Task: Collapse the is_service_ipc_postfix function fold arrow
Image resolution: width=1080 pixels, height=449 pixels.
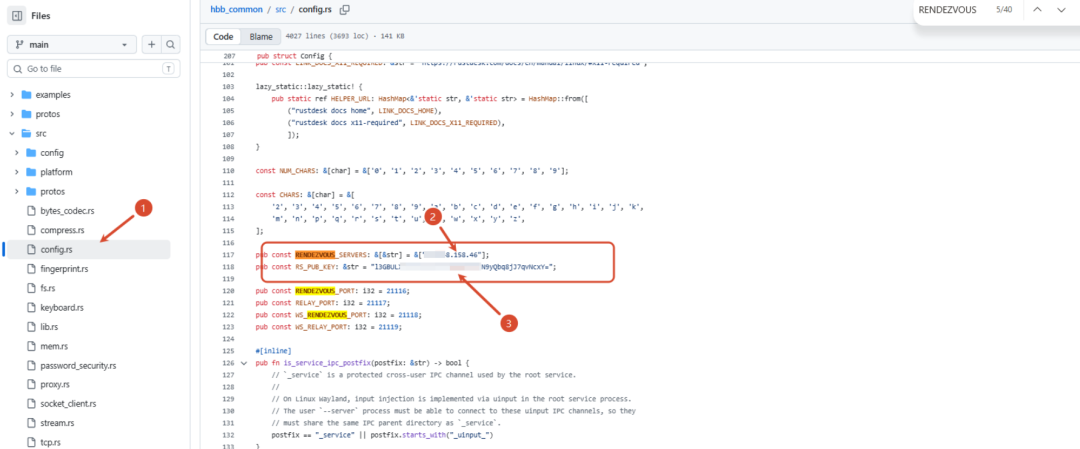Action: click(x=242, y=362)
